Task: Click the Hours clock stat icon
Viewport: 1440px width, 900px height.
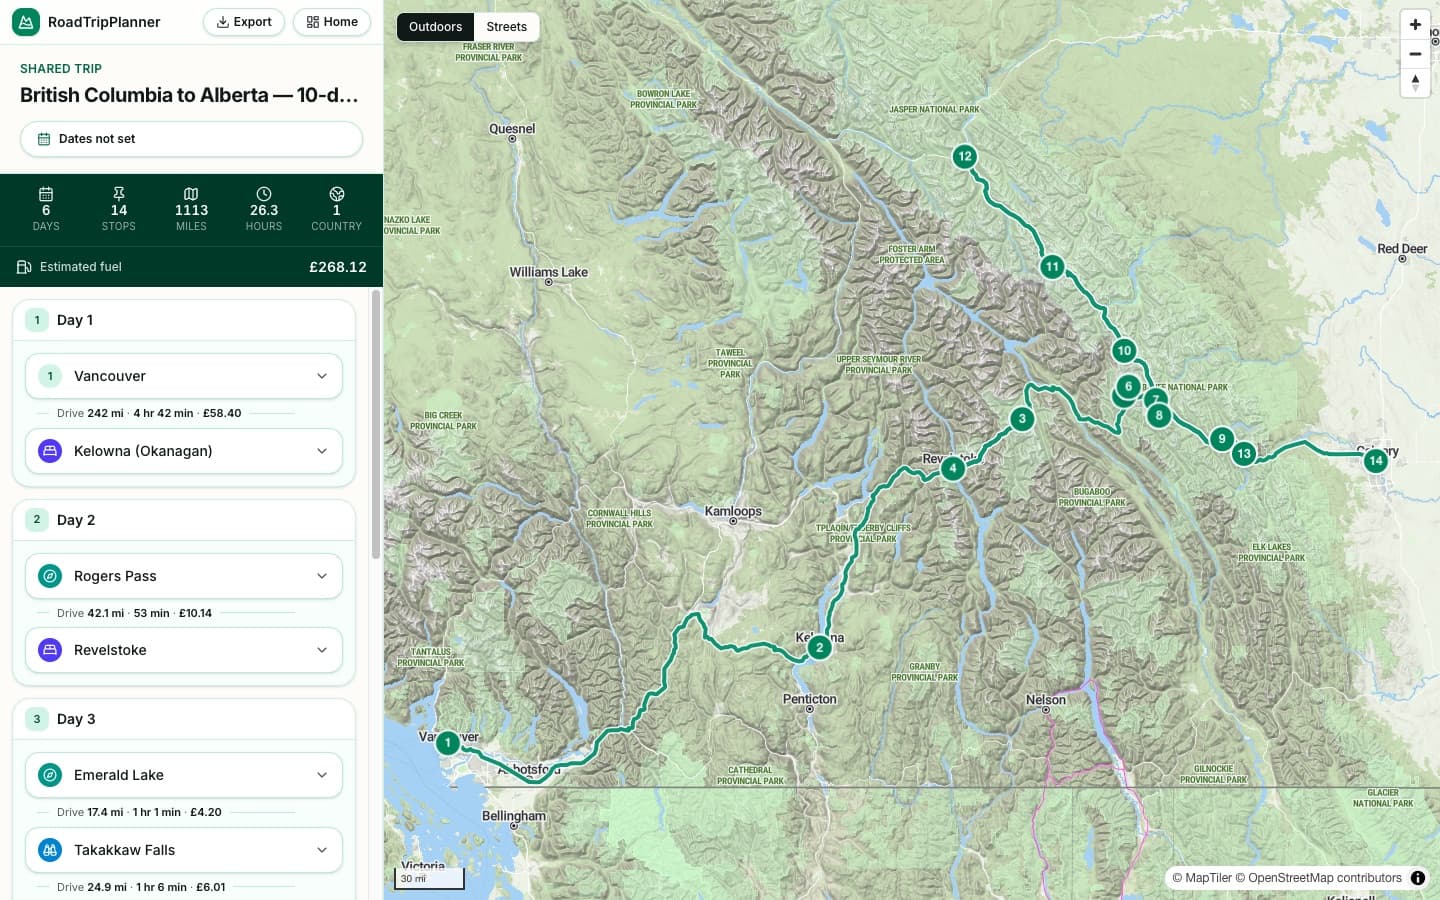Action: [x=264, y=194]
